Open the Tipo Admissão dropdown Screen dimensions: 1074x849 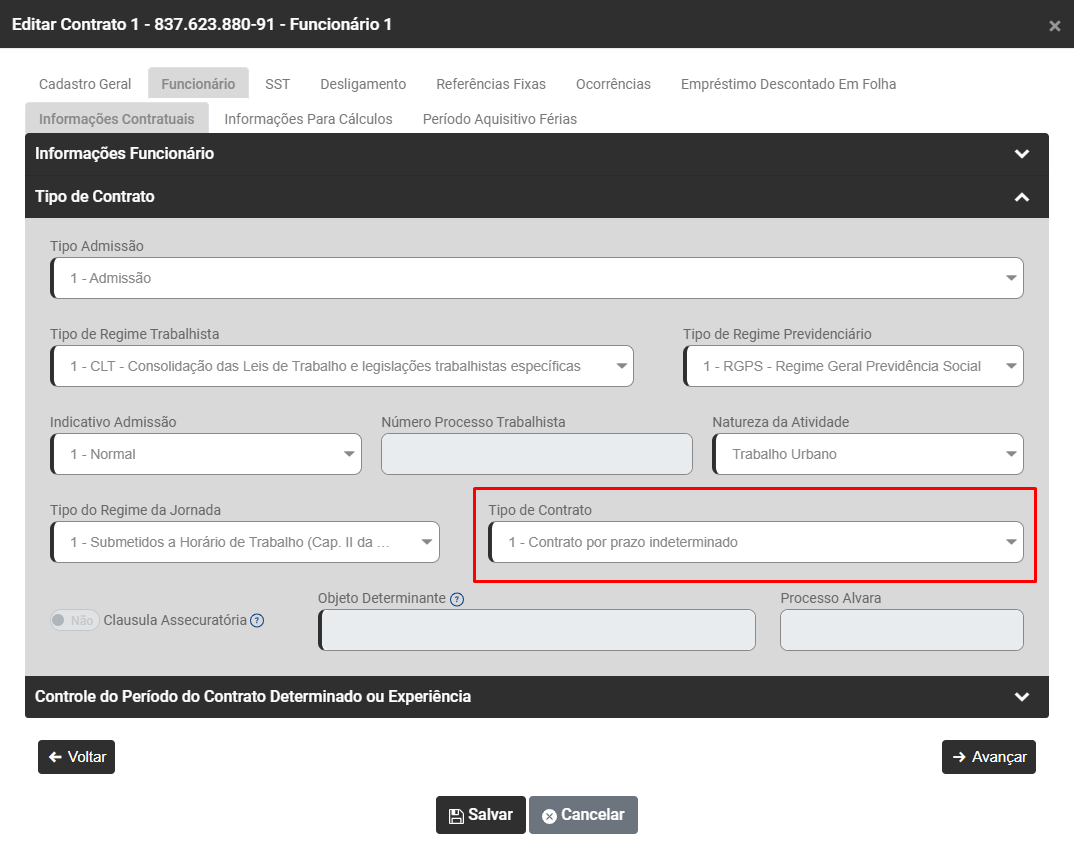[536, 278]
